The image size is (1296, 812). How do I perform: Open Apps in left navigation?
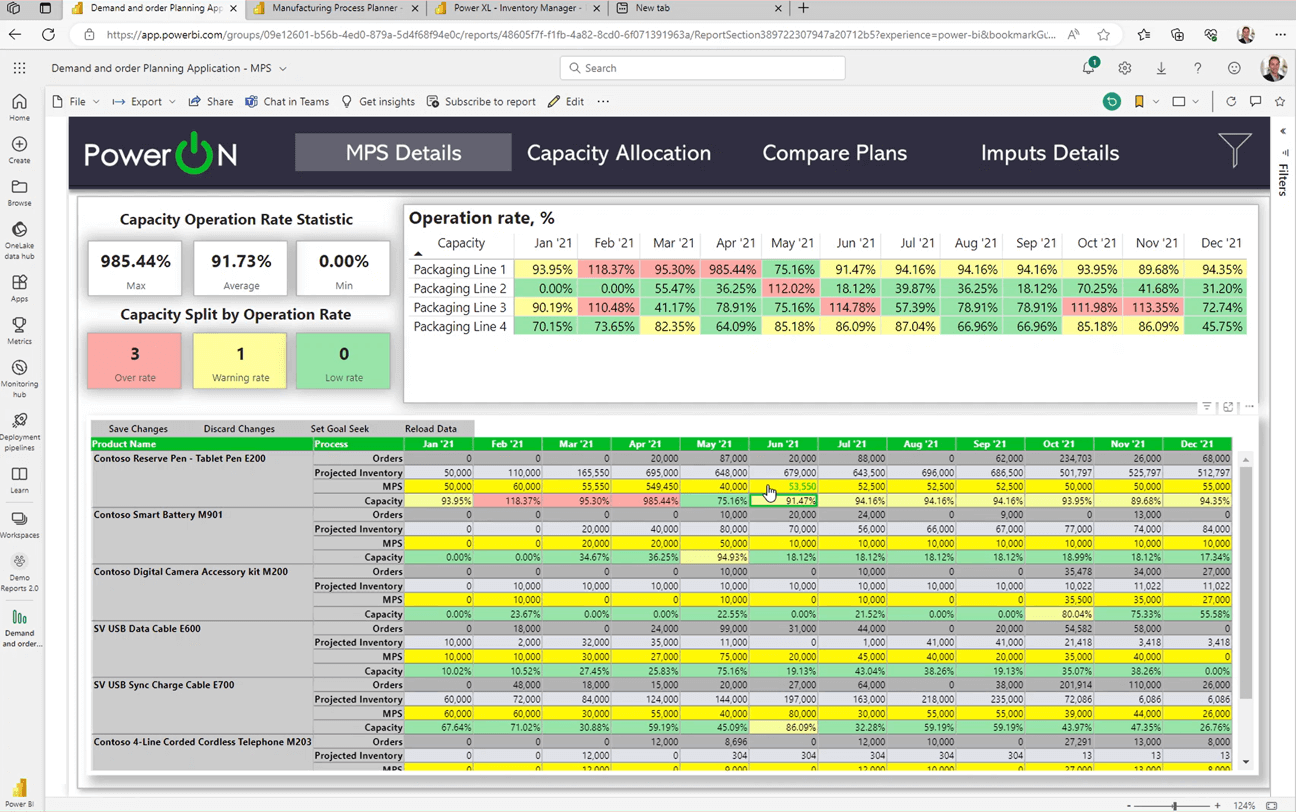pyautogui.click(x=19, y=288)
